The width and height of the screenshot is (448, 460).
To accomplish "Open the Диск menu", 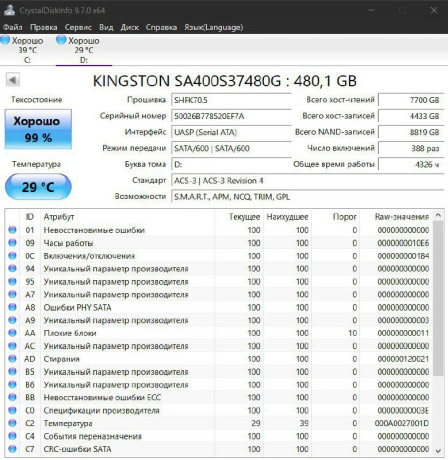I will [x=129, y=27].
